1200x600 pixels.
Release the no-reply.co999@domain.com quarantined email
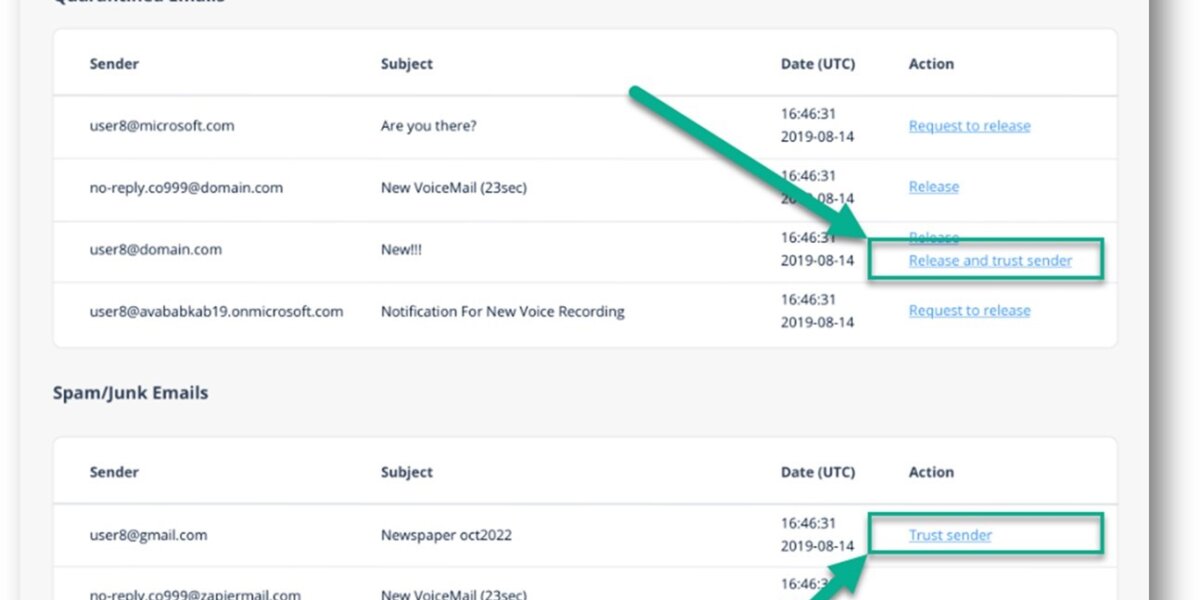(x=933, y=187)
